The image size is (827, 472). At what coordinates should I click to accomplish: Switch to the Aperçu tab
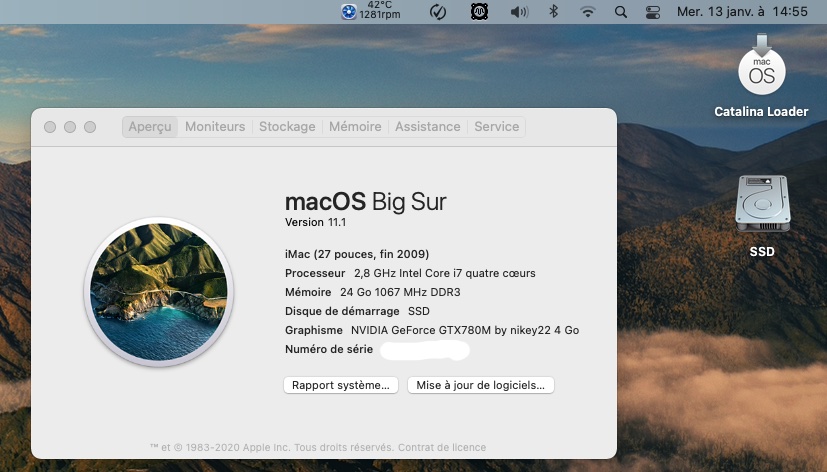150,127
